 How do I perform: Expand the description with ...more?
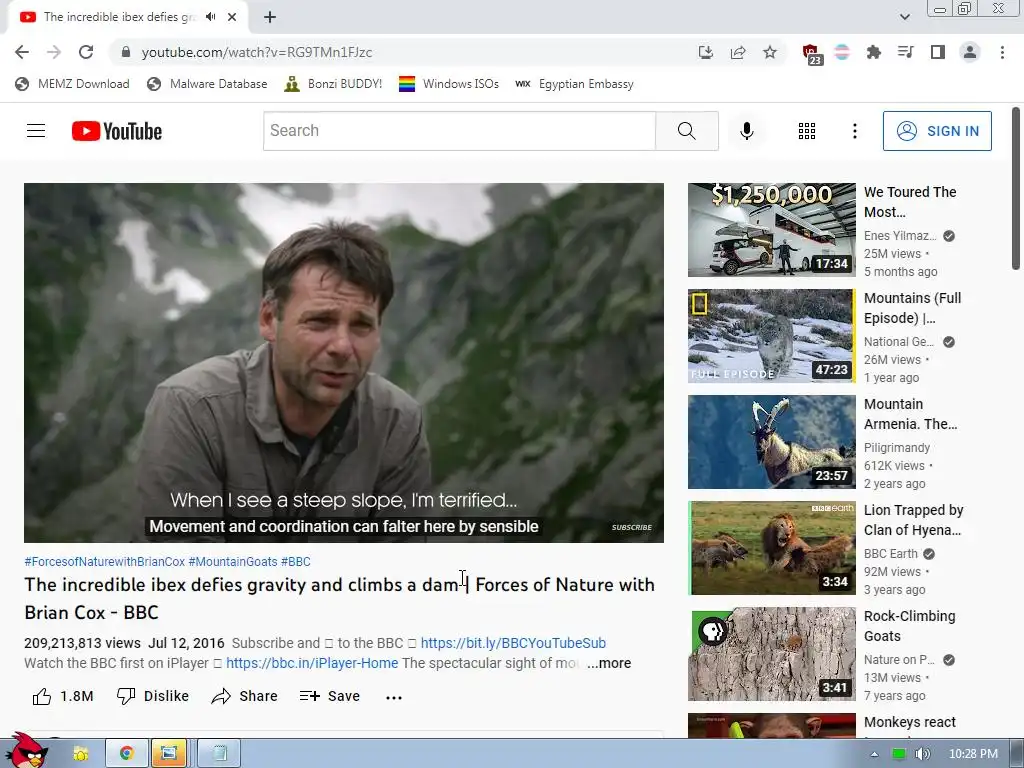609,663
